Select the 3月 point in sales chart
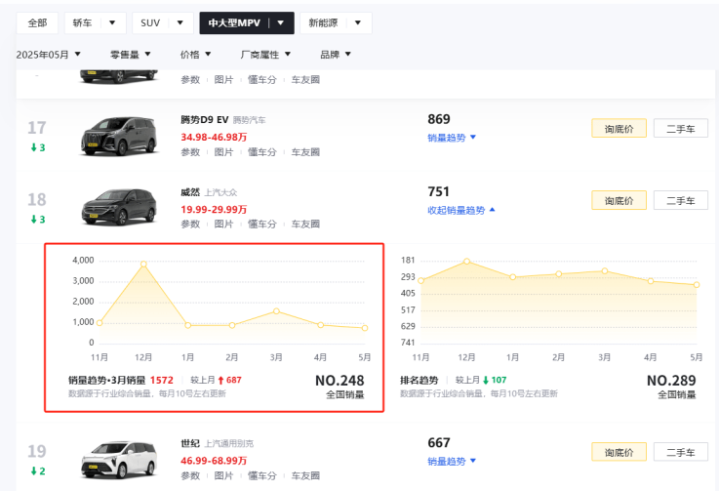 [x=277, y=311]
